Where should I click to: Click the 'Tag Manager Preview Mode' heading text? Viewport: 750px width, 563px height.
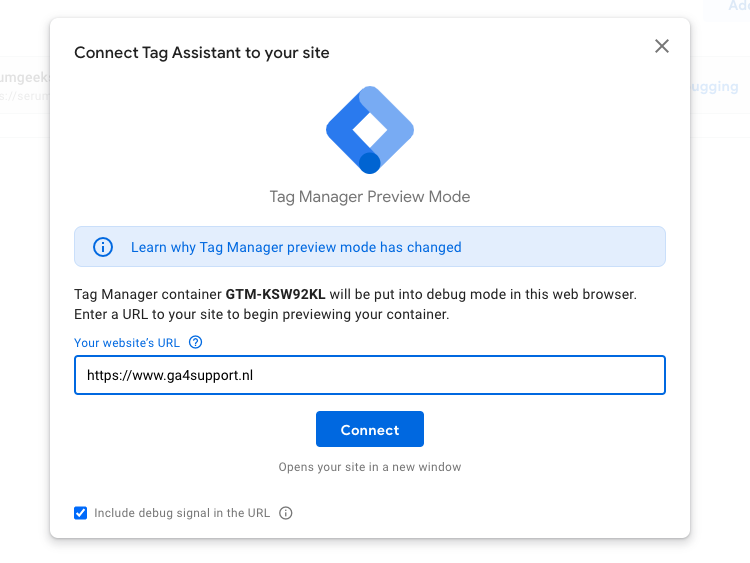[x=370, y=197]
